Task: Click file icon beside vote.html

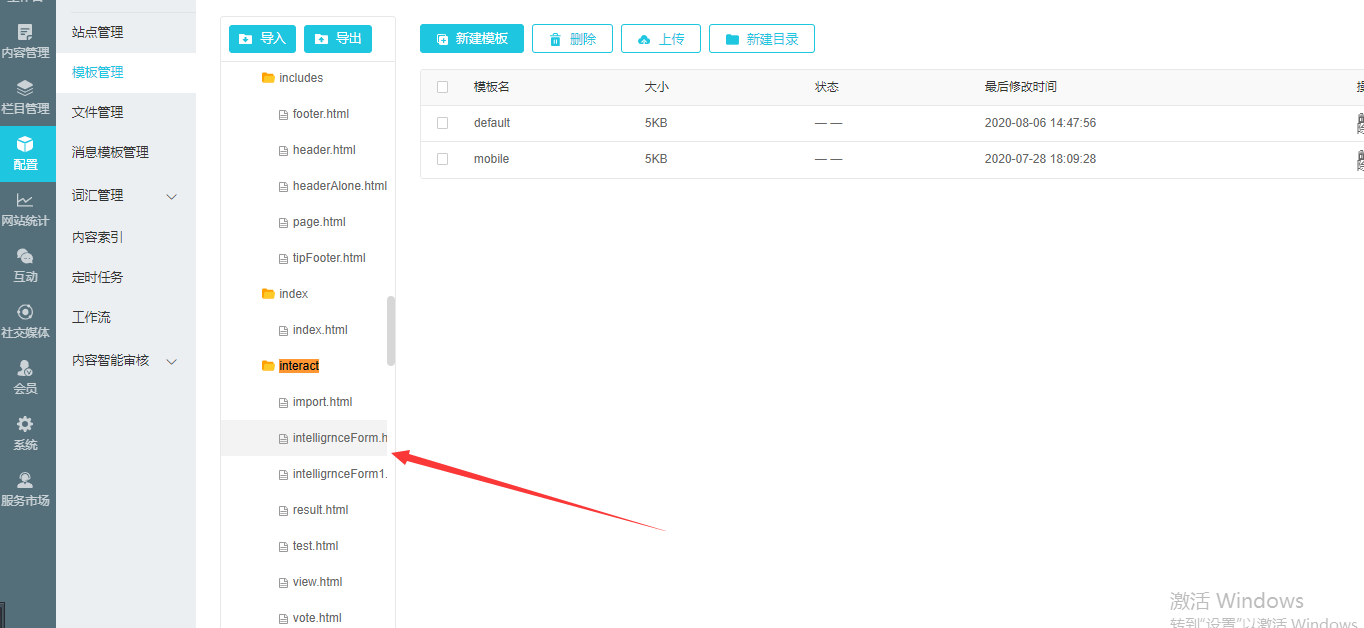Action: pos(283,618)
